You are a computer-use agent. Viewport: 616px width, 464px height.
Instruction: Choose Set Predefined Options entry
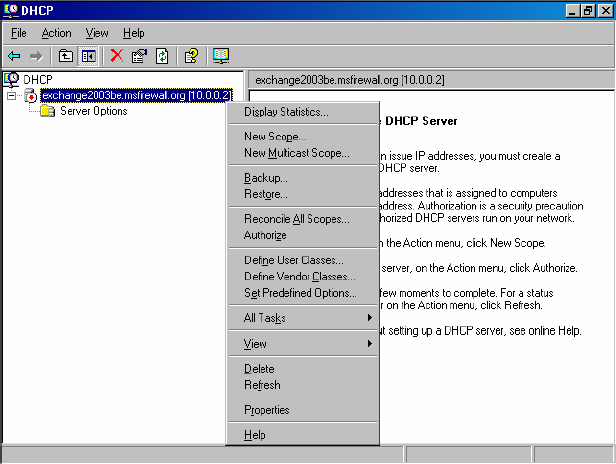[303, 293]
